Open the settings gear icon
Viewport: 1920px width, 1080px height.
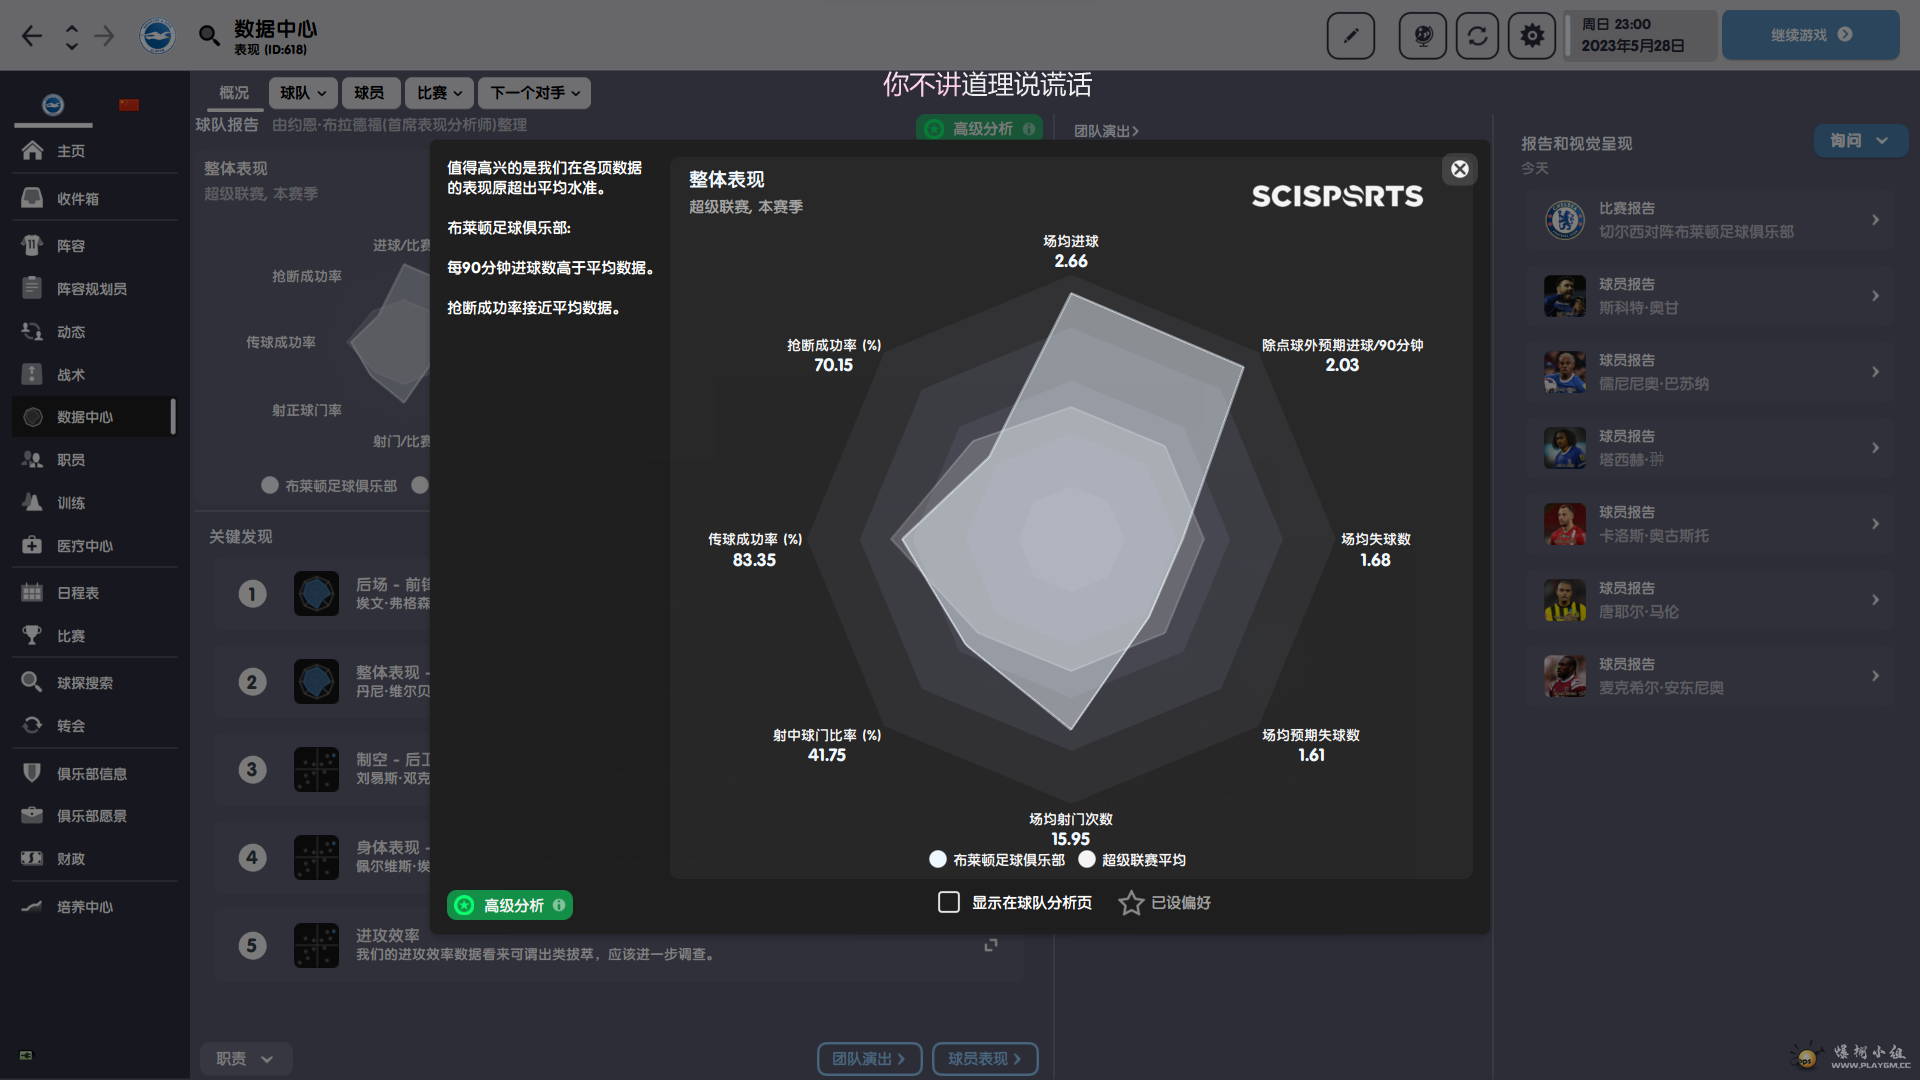tap(1531, 36)
